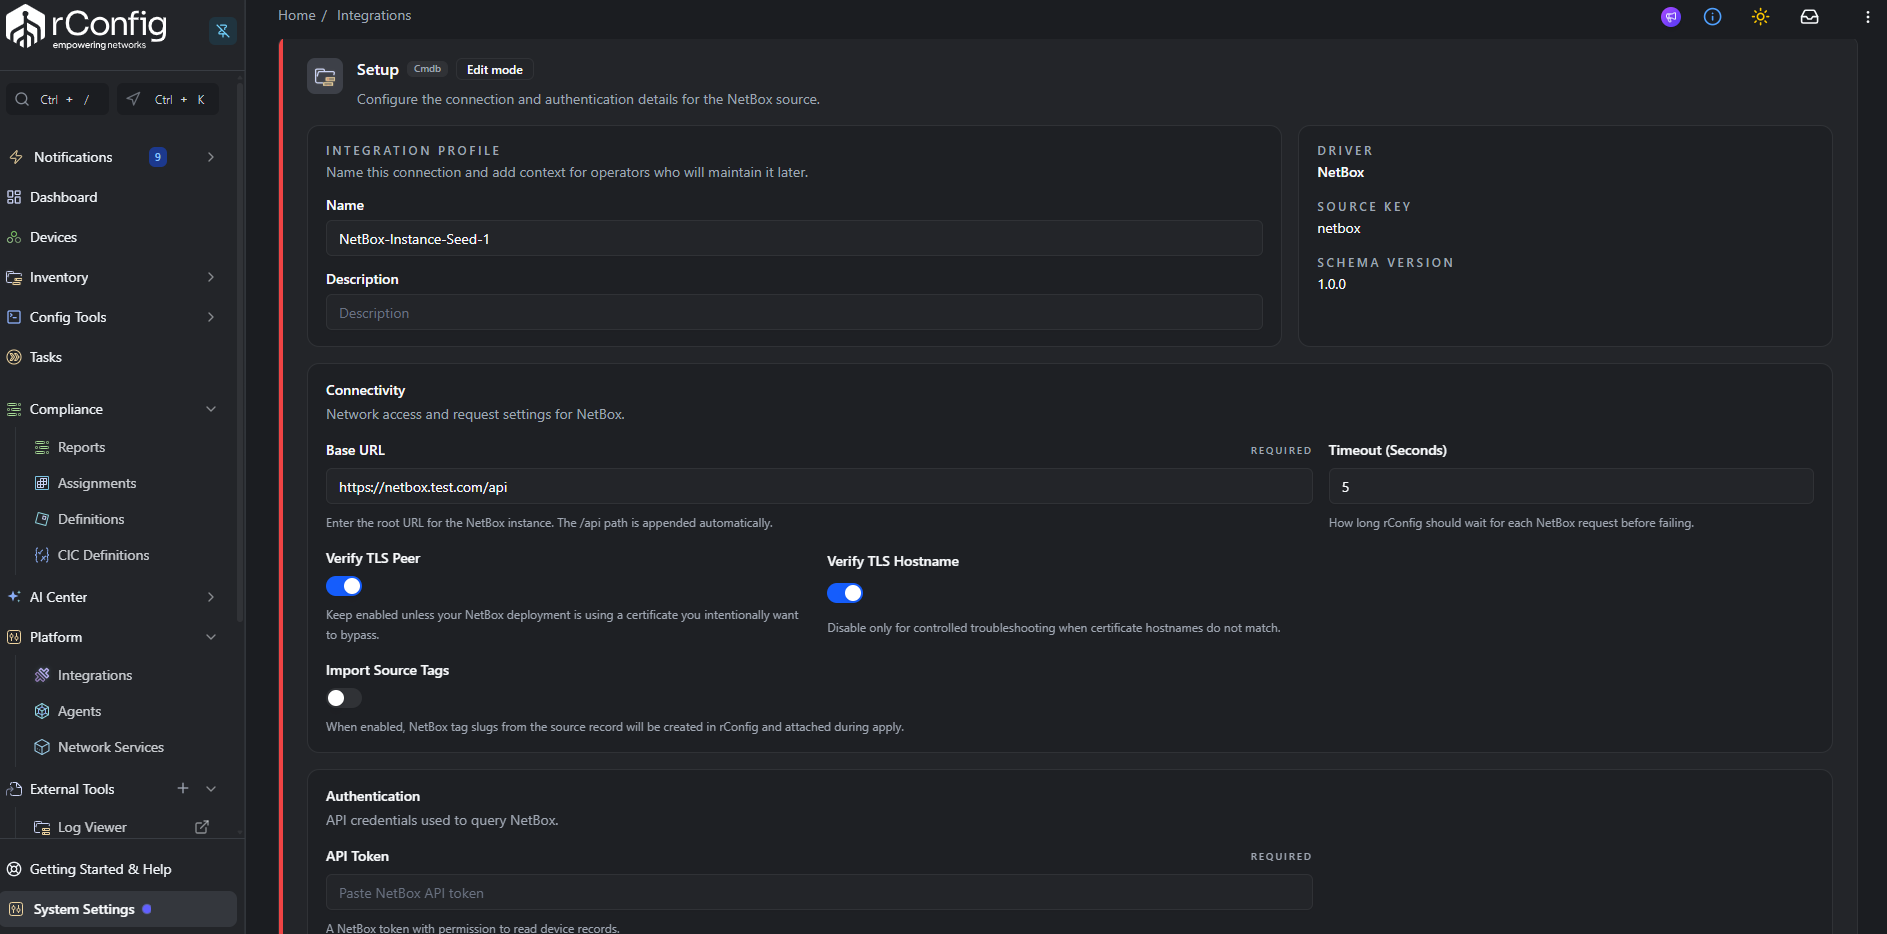Click the sidebar scrollbar
This screenshot has width=1887, height=934.
pos(240,350)
